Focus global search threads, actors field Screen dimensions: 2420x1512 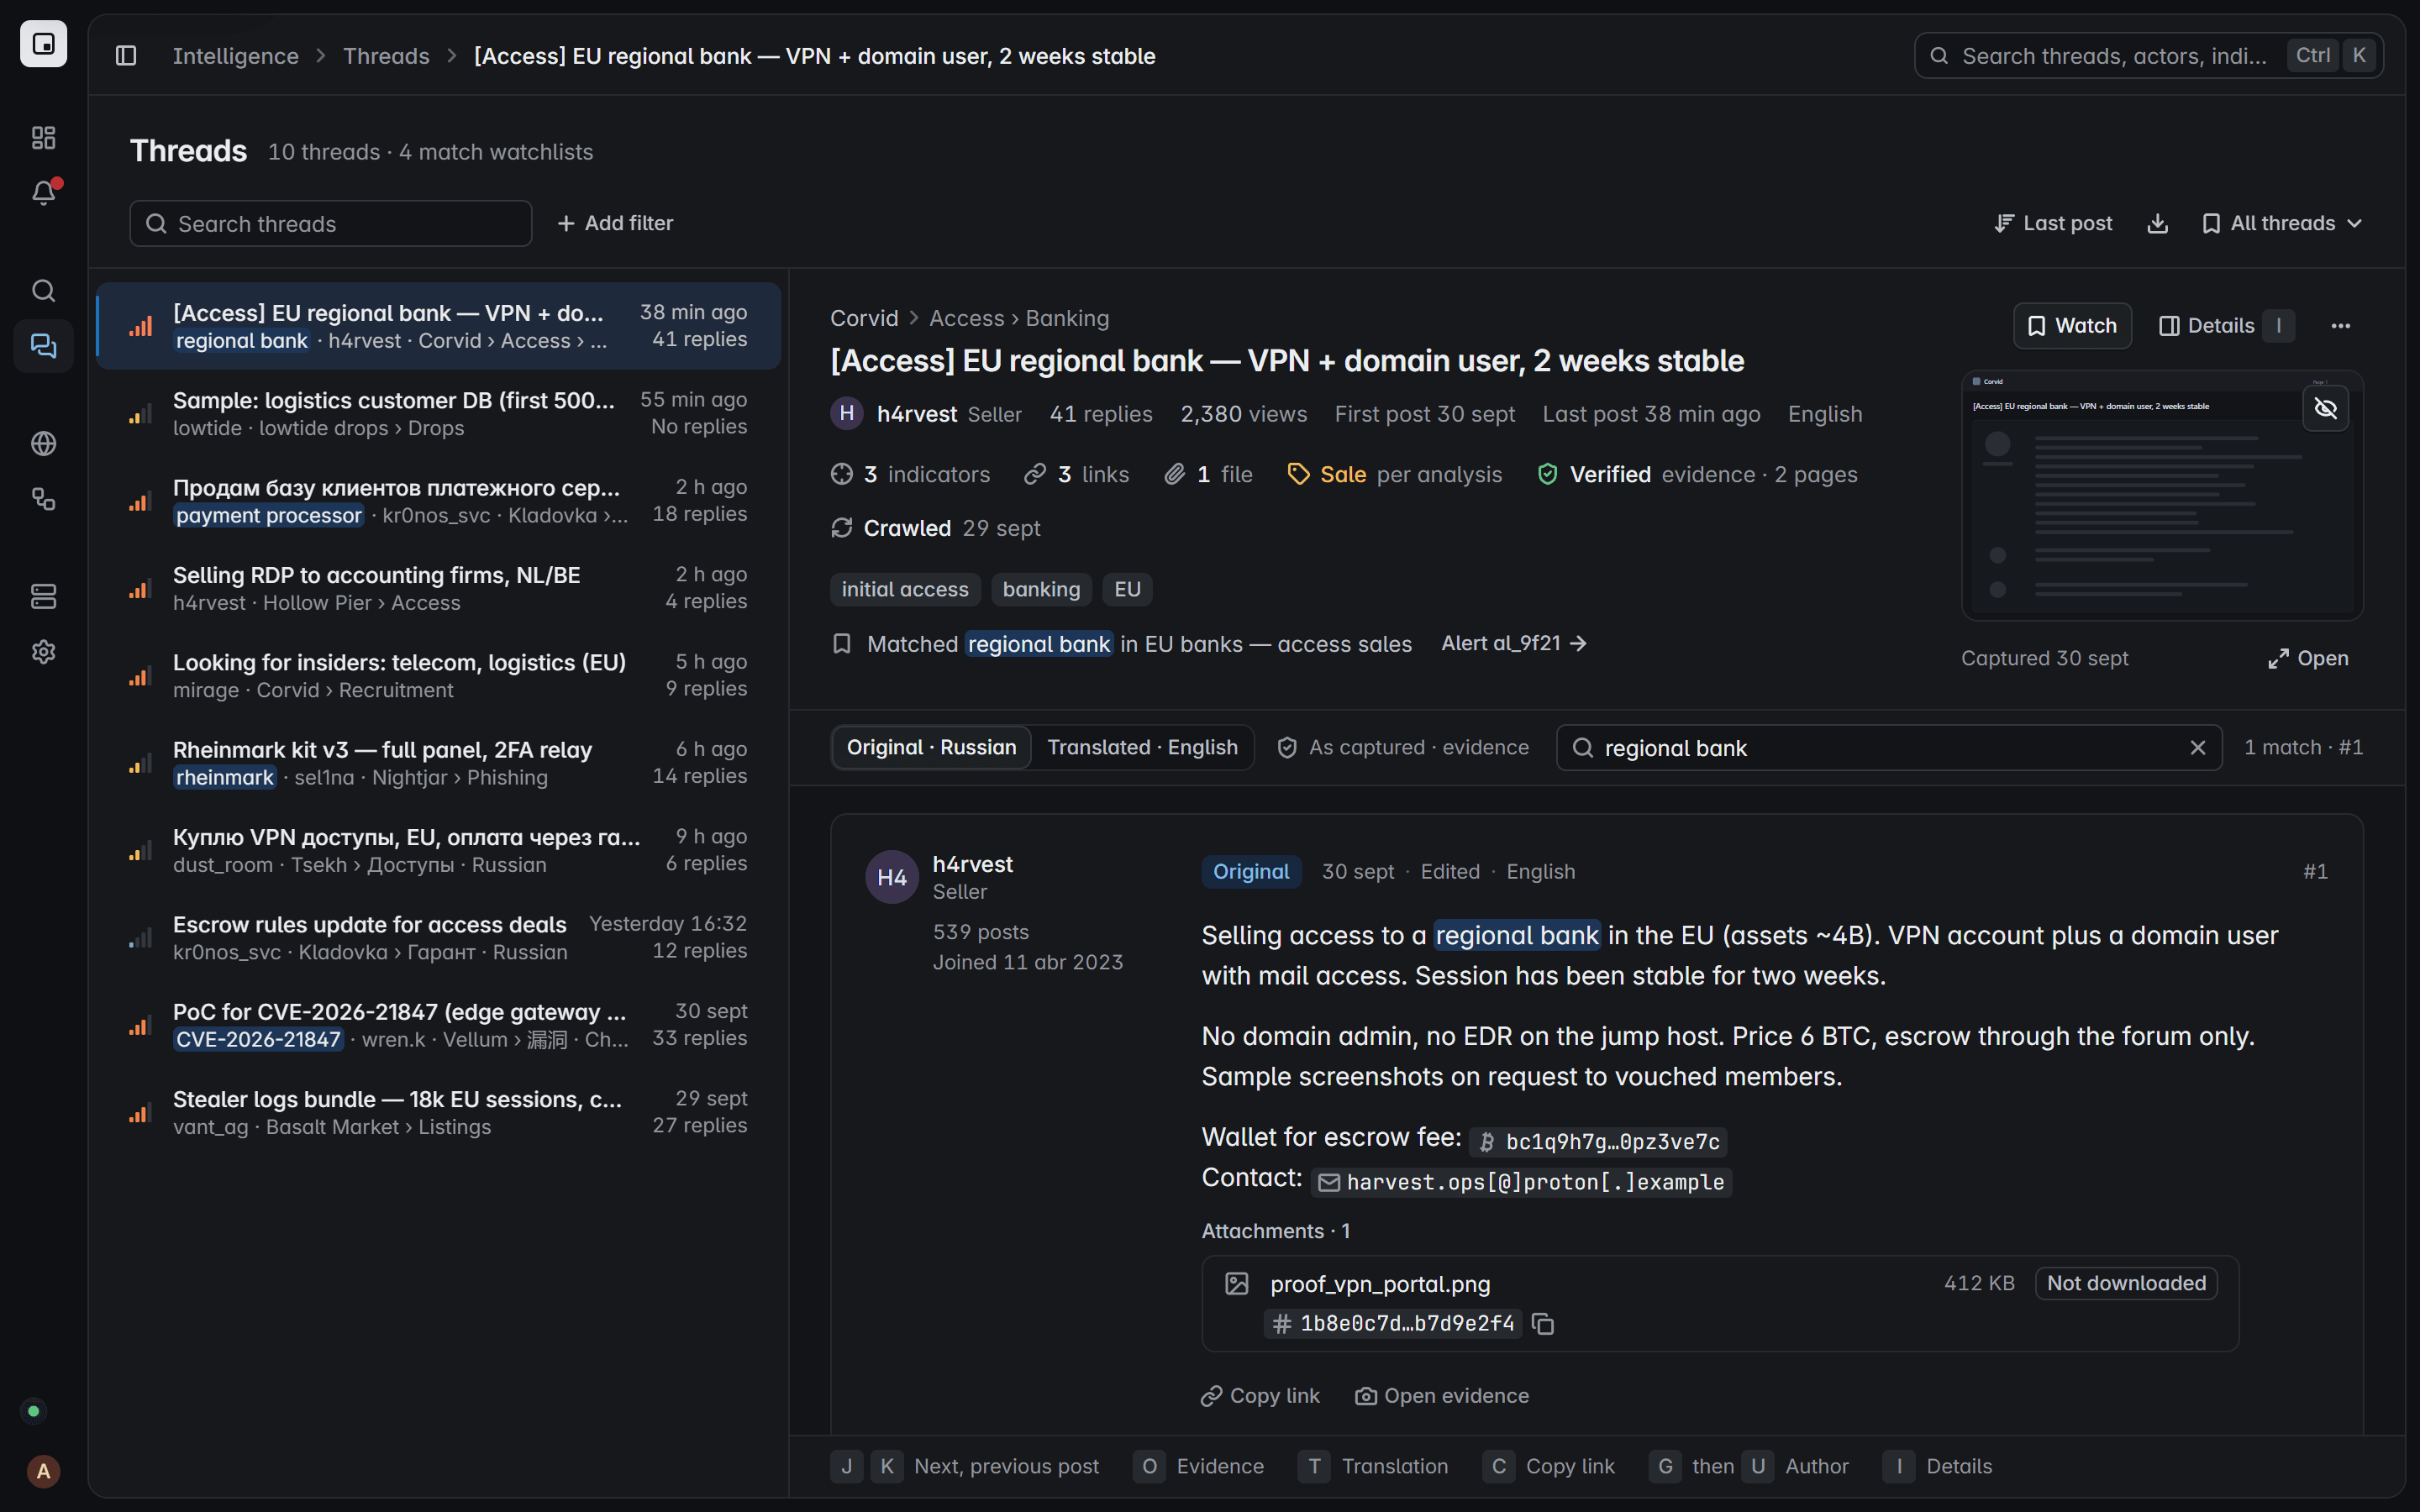point(2148,56)
